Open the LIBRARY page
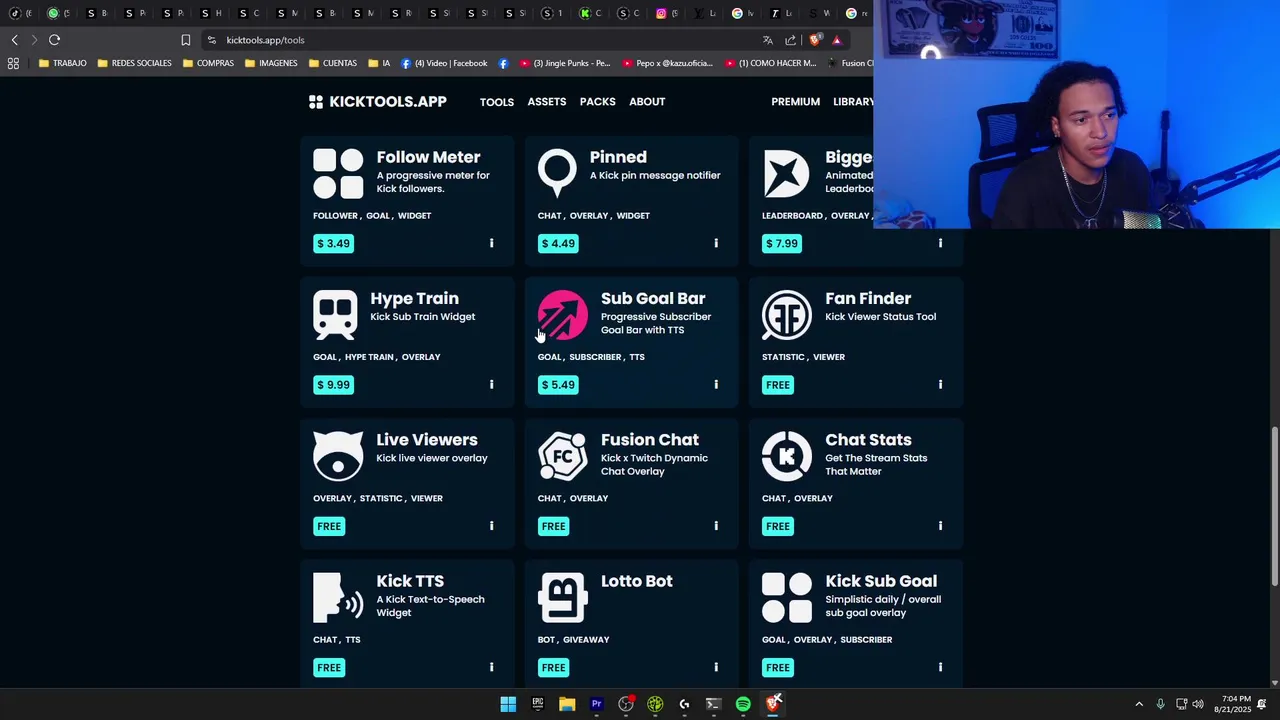The image size is (1280, 720). click(x=853, y=102)
